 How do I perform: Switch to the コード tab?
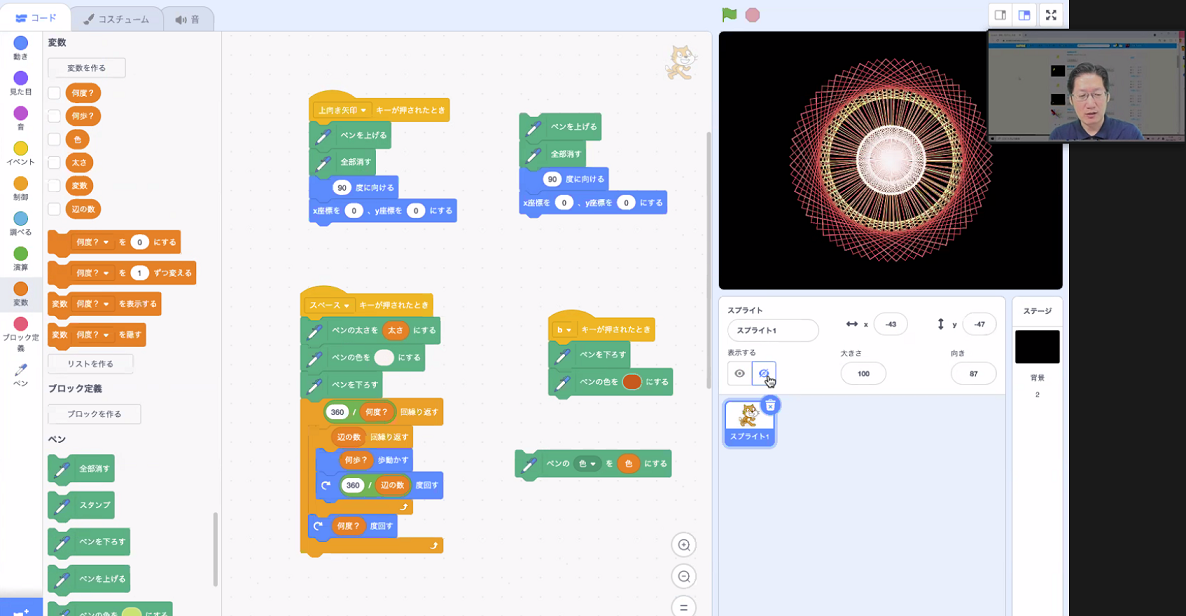pos(36,18)
